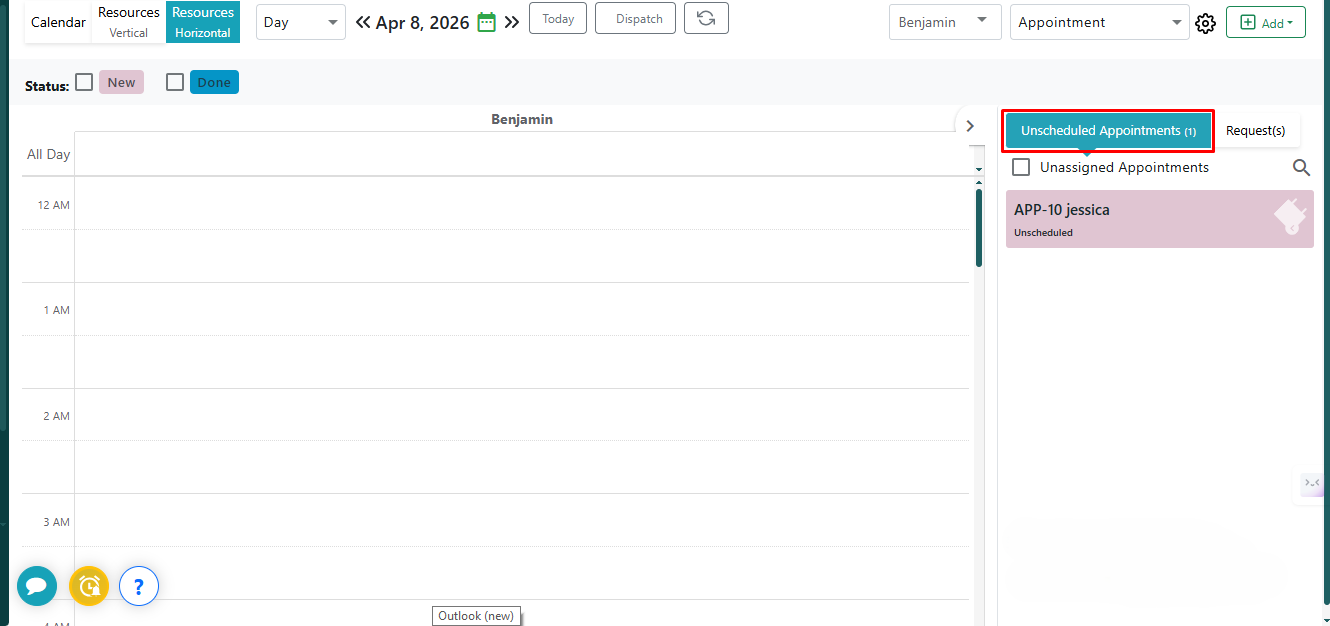
Task: Select the Resources Vertical view tab
Action: (x=129, y=22)
